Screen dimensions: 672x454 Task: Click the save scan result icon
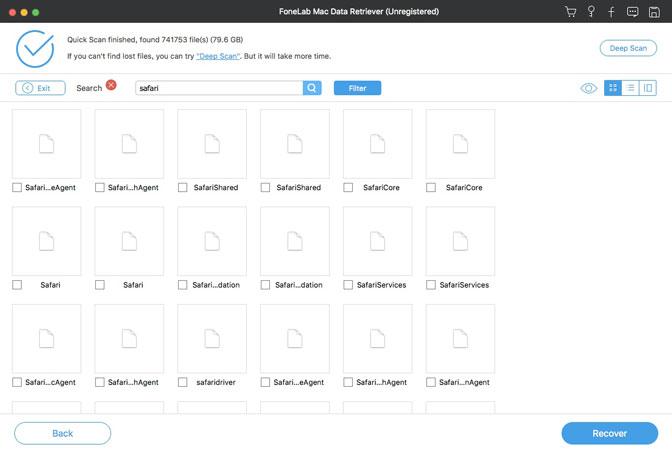[654, 12]
